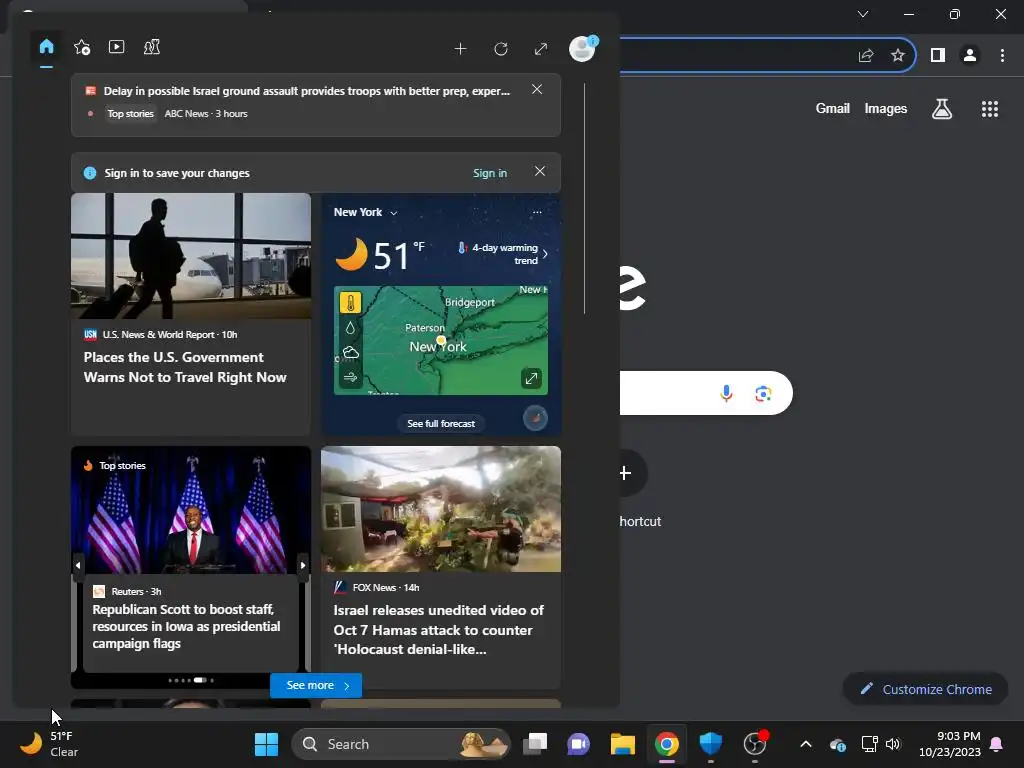Click the See more button

[x=316, y=686]
